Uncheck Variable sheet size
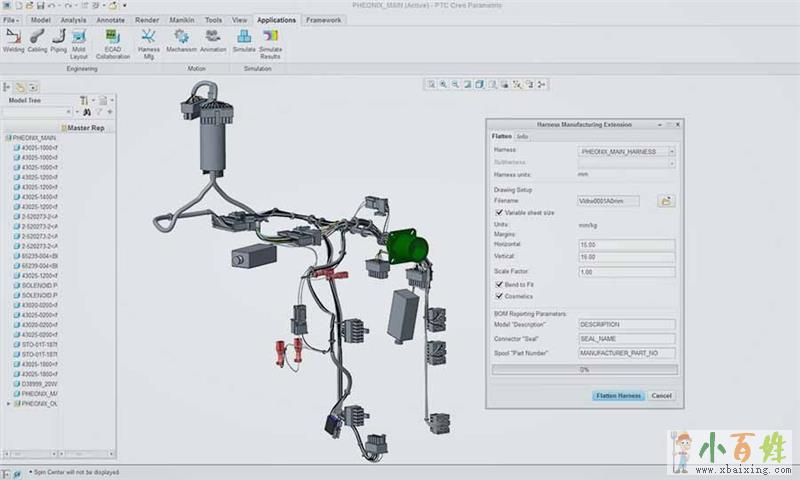The width and height of the screenshot is (800, 480). point(499,212)
